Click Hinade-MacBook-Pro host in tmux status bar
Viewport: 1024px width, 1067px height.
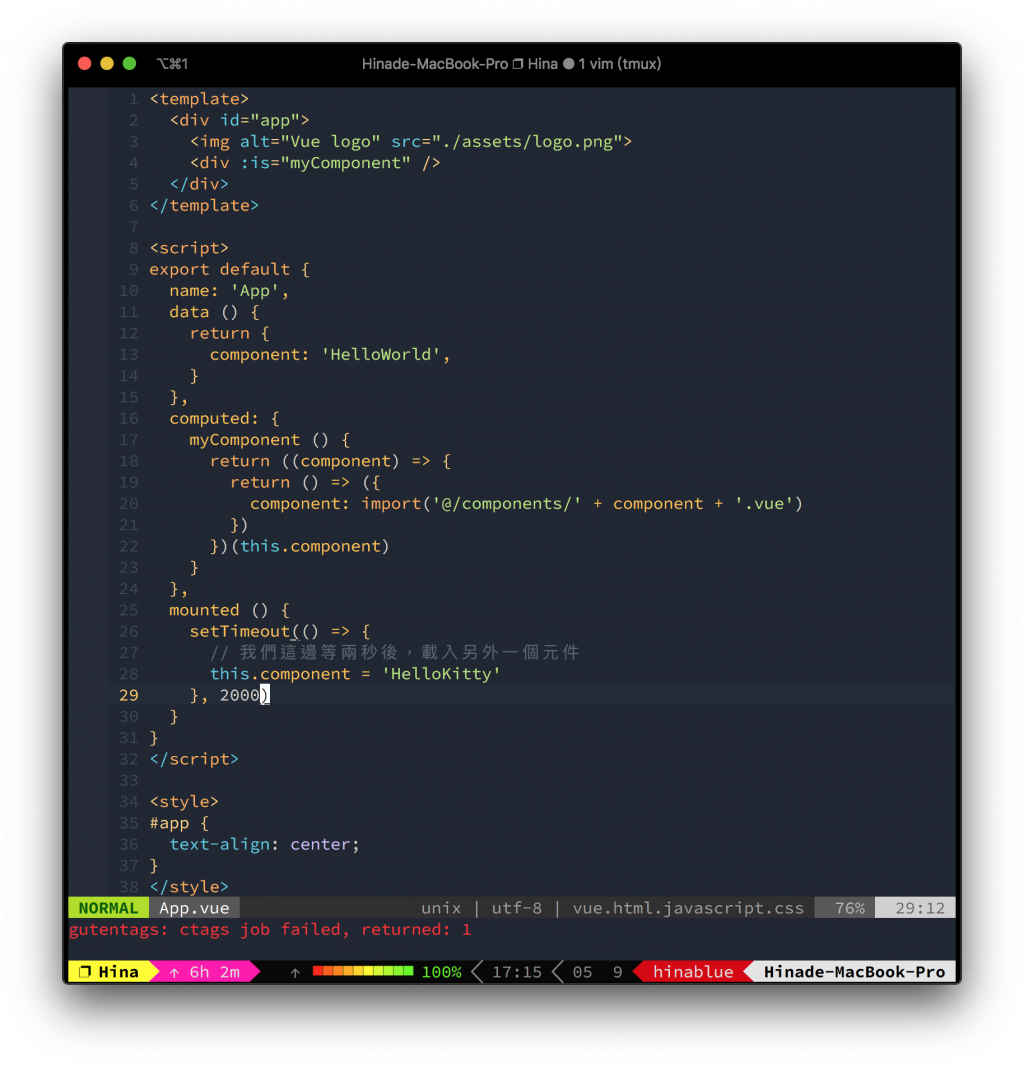pos(855,972)
